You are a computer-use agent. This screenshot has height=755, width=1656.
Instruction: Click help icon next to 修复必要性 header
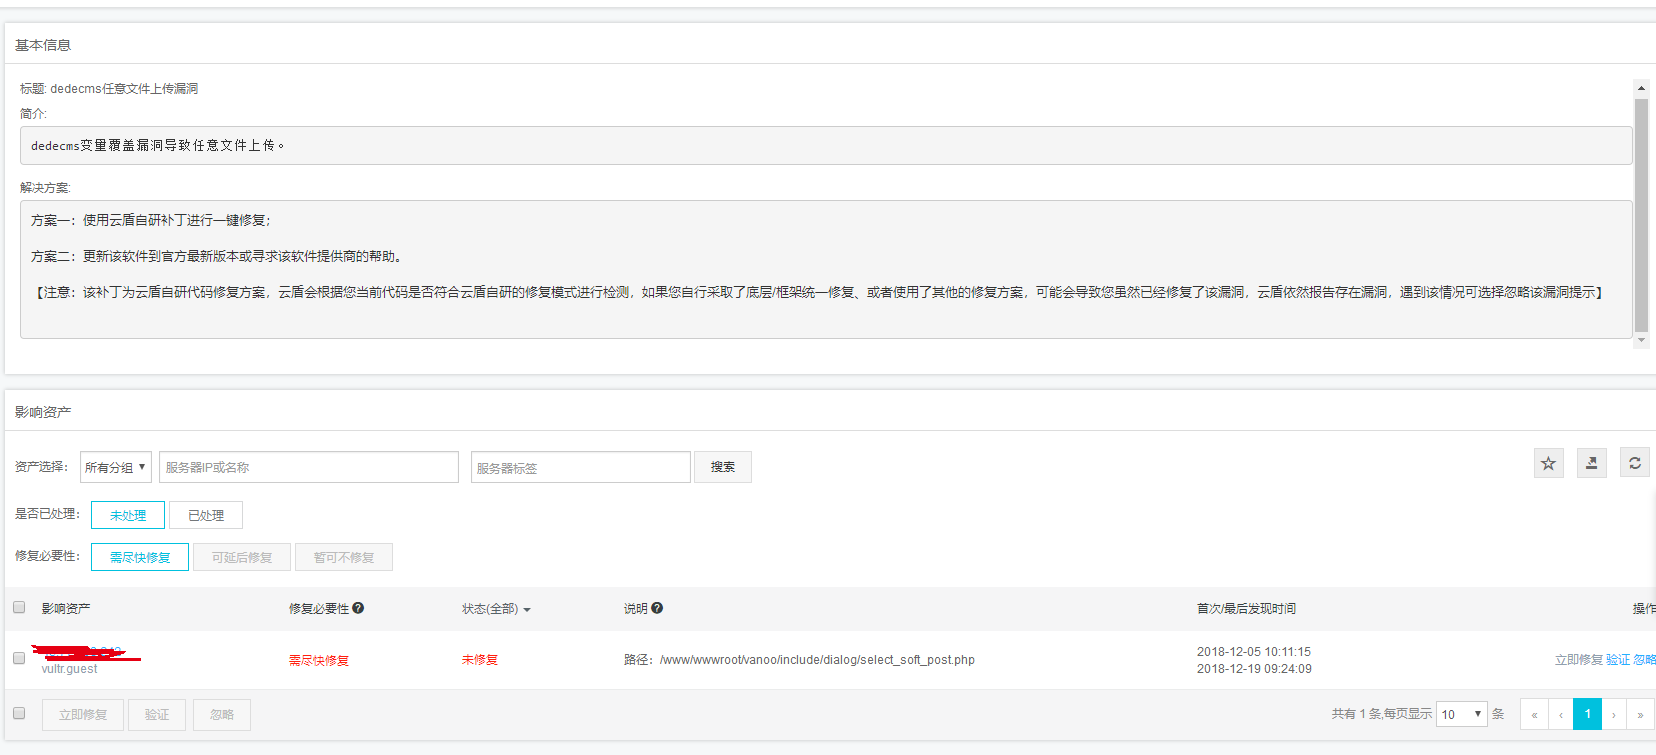(x=358, y=608)
